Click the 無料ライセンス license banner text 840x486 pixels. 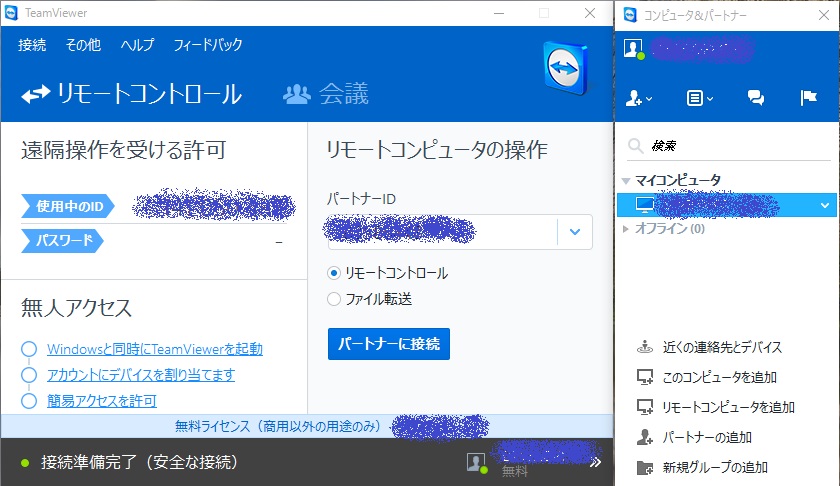click(278, 427)
